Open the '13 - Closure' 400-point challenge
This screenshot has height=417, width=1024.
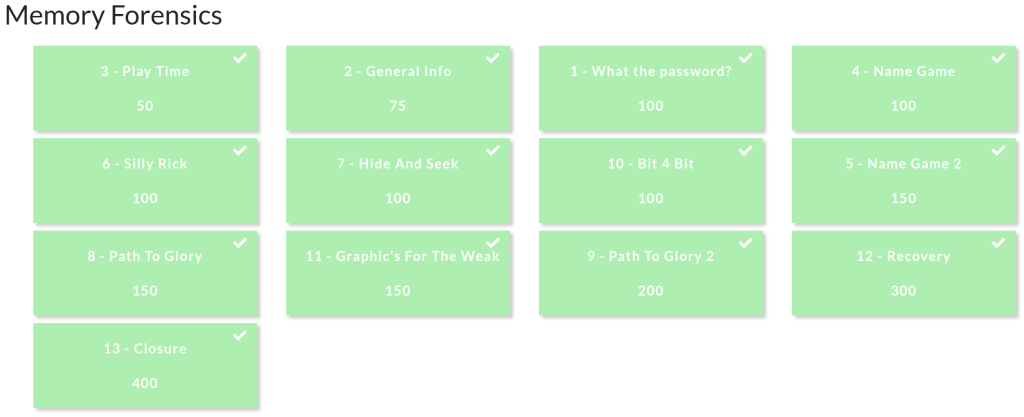(145, 366)
